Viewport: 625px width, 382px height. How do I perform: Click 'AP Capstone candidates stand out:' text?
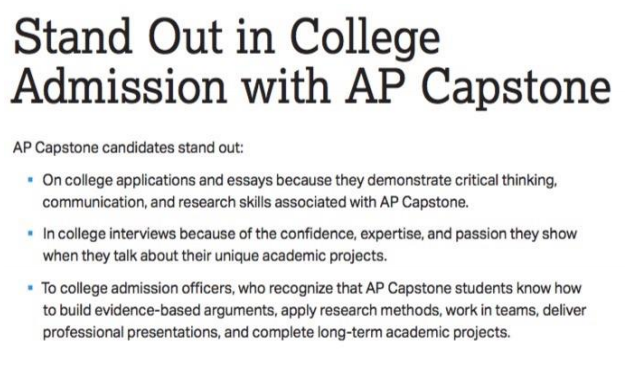coord(128,148)
